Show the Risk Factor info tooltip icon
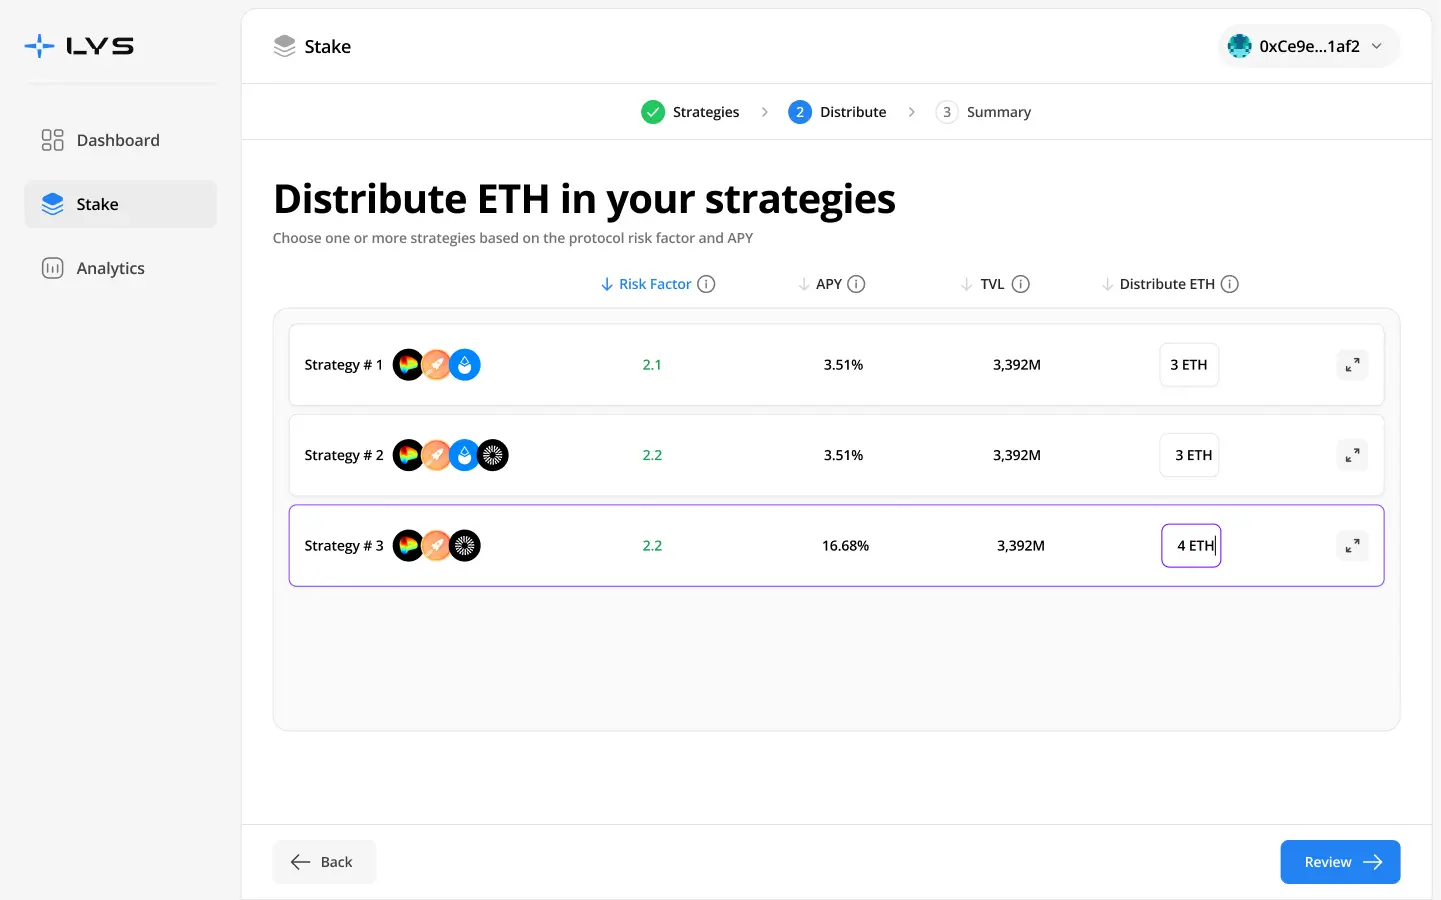The image size is (1441, 900). click(706, 284)
